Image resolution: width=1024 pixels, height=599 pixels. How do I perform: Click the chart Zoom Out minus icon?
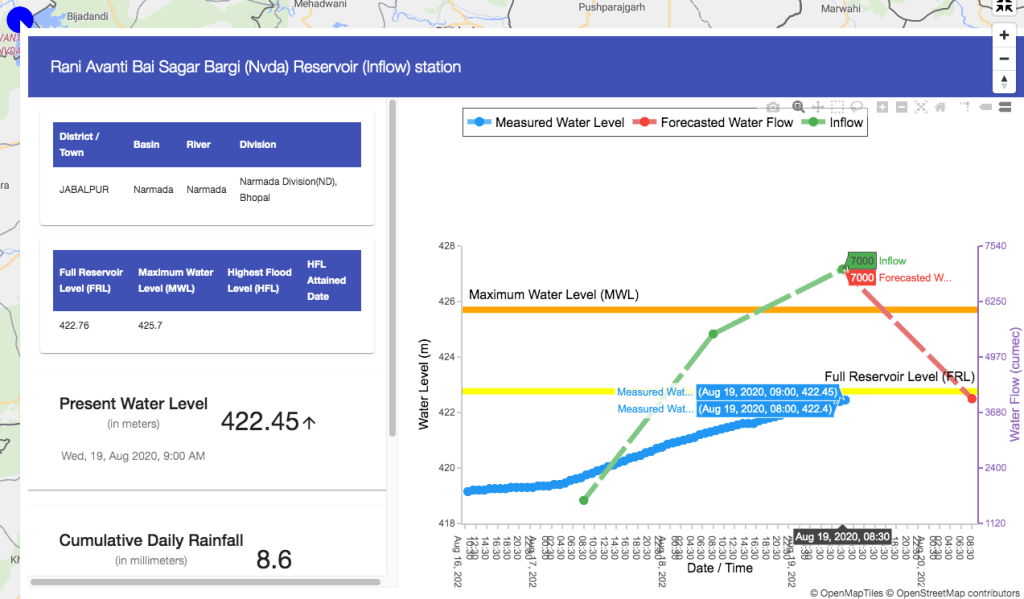point(901,107)
